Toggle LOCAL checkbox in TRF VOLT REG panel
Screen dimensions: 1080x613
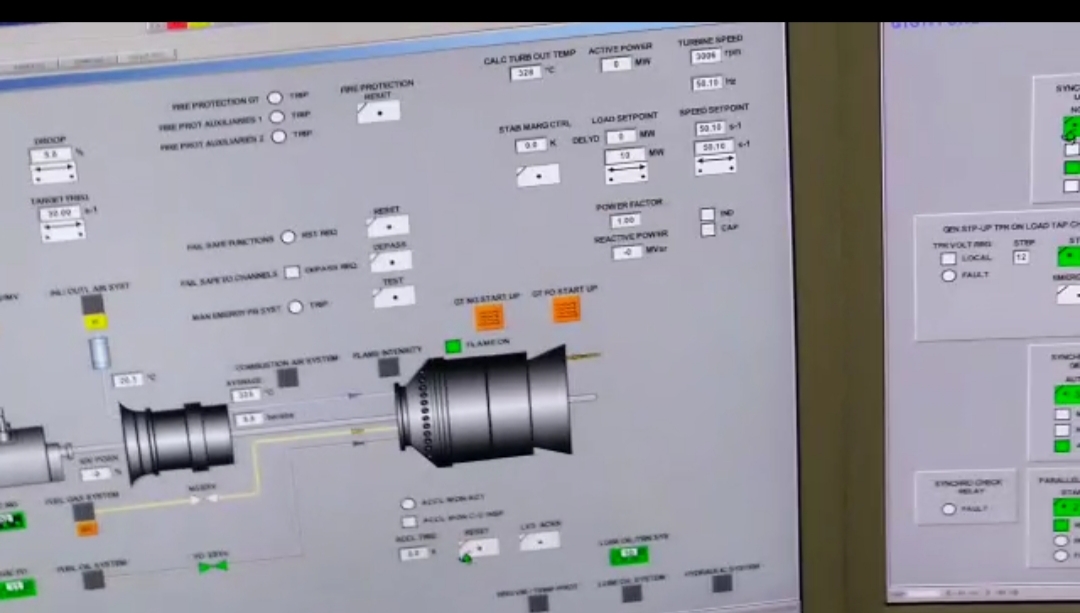click(x=948, y=258)
